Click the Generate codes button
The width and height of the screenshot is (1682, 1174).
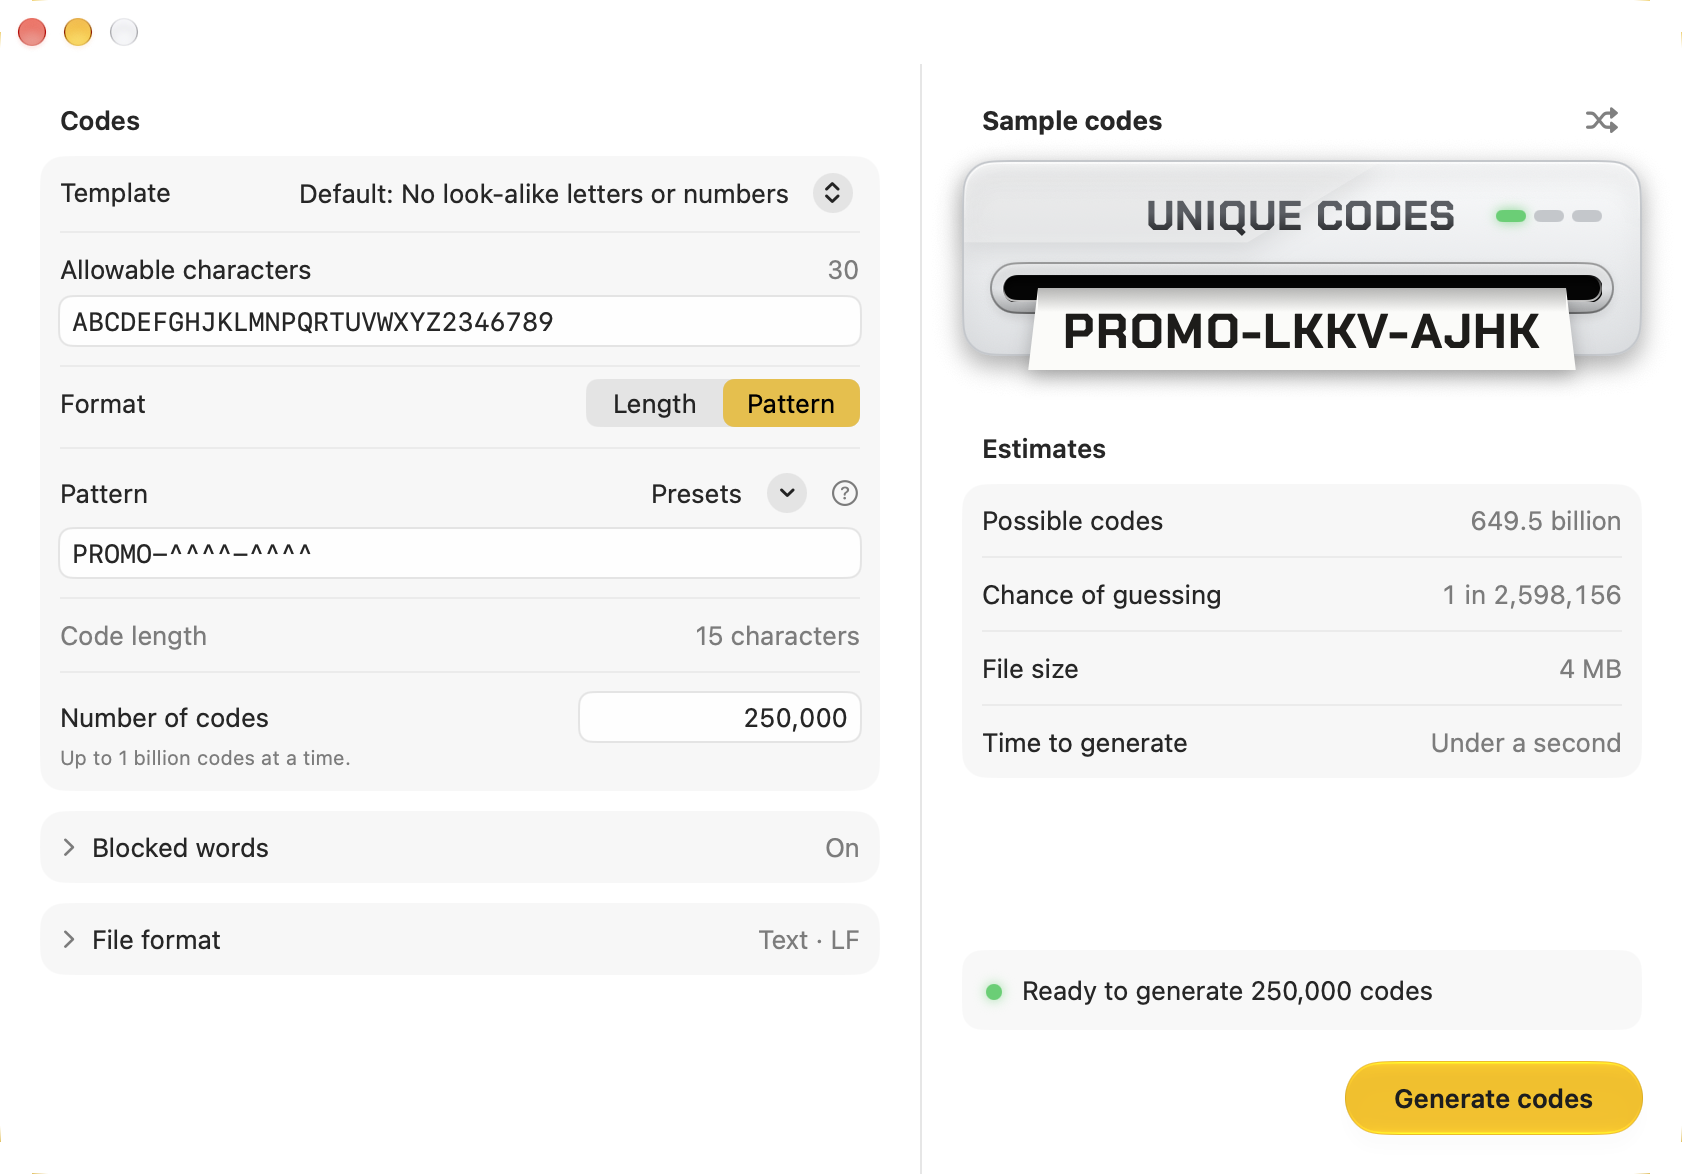click(x=1493, y=1098)
